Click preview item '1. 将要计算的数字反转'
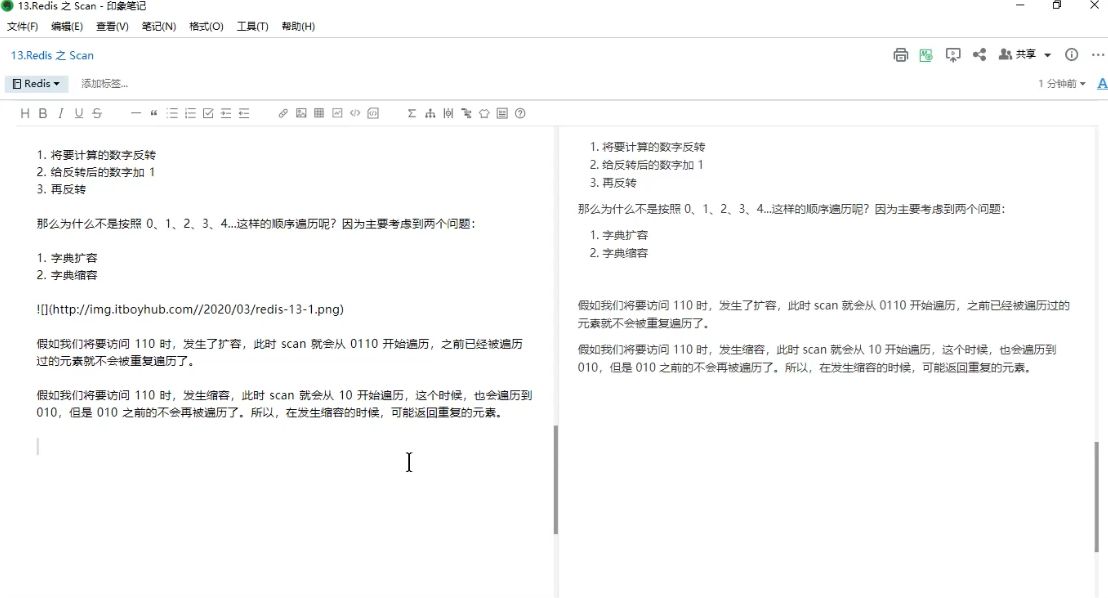The image size is (1108, 598). click(647, 147)
